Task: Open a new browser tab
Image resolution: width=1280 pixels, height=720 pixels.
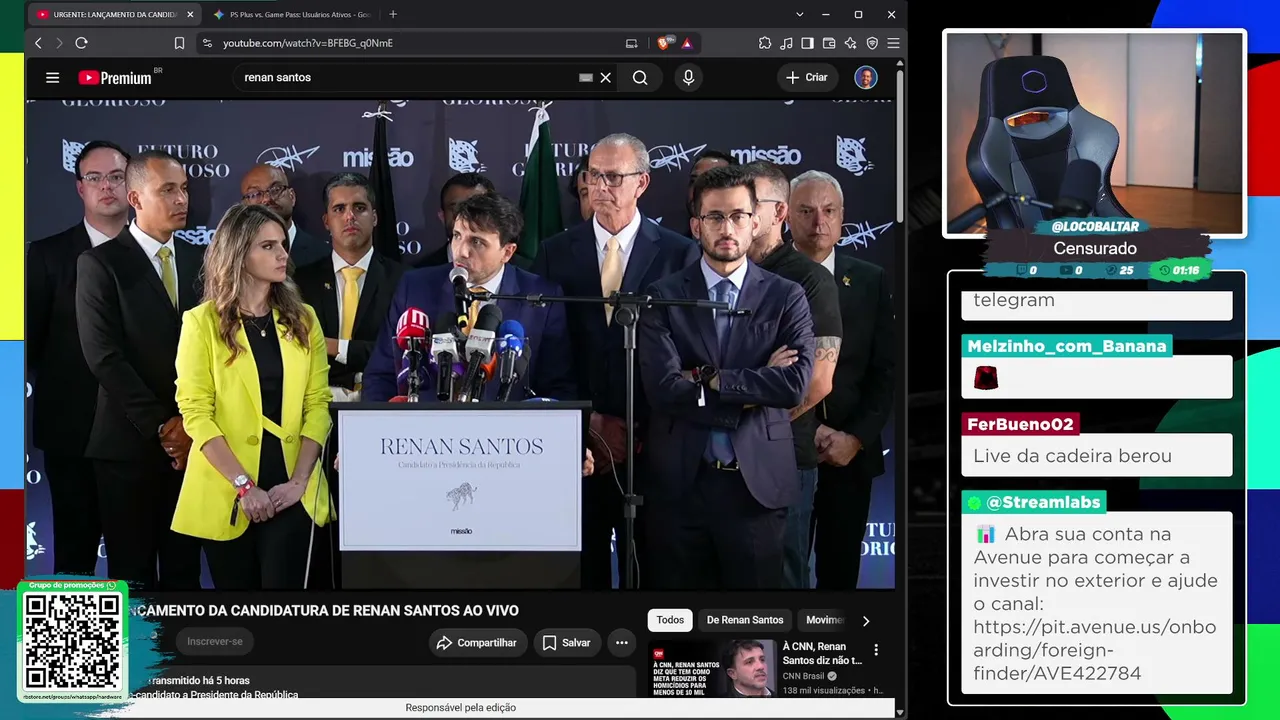Action: [x=393, y=14]
